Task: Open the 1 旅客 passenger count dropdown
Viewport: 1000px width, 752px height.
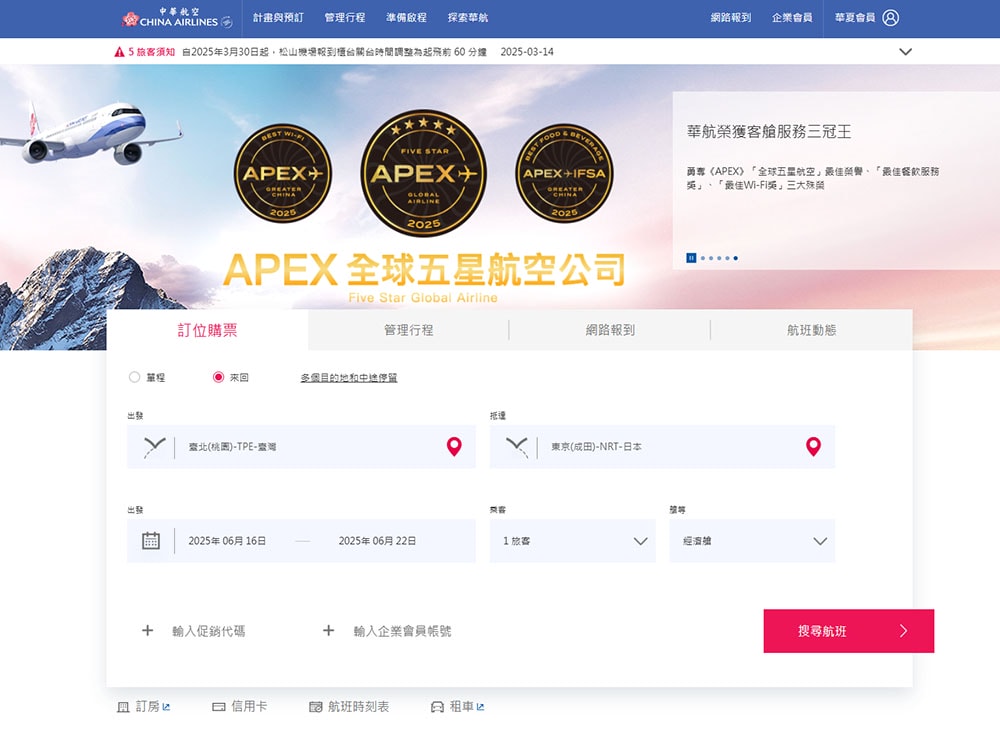Action: click(573, 541)
